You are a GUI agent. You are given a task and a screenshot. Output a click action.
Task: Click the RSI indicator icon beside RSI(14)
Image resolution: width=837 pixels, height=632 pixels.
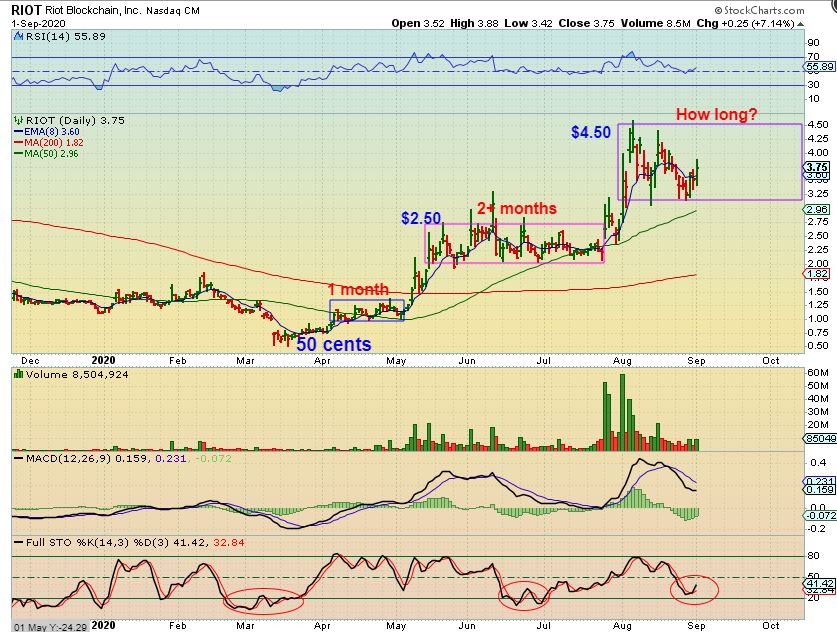tap(19, 36)
